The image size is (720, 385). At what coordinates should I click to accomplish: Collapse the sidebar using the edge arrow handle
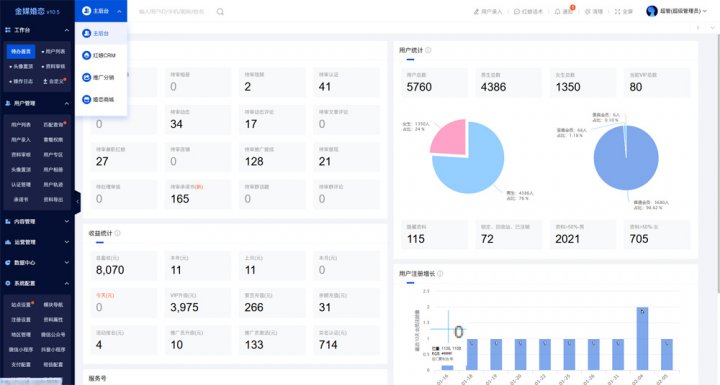point(77,202)
